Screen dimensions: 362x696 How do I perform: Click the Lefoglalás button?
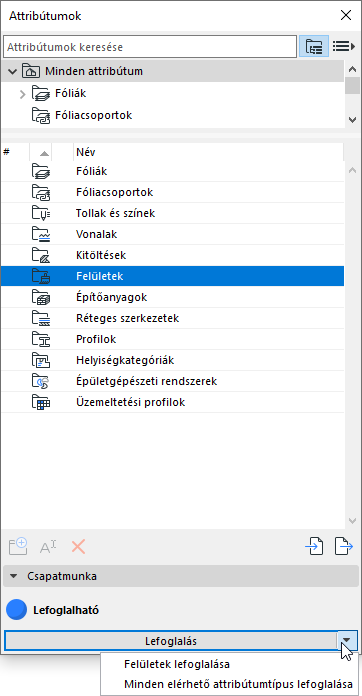(171, 641)
